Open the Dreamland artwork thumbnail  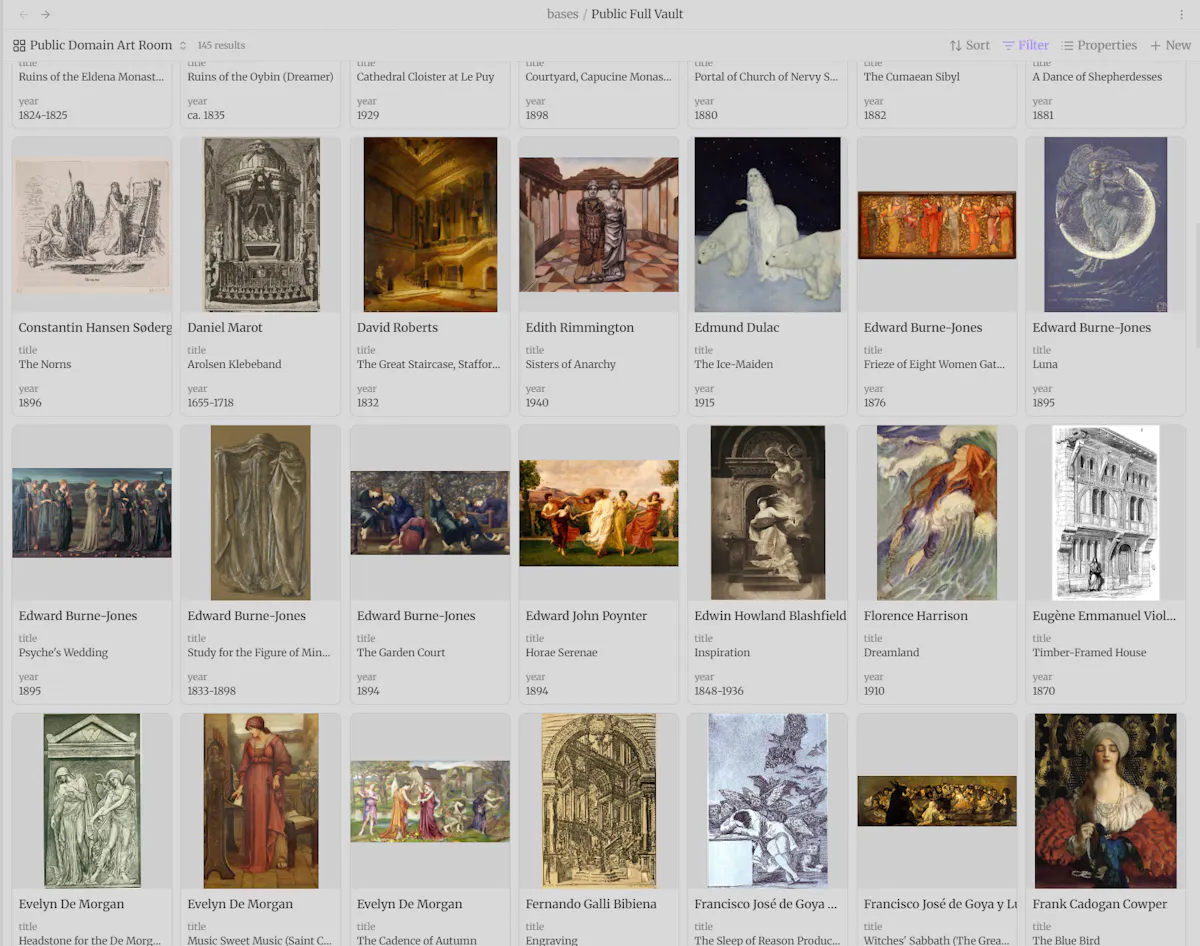pos(937,513)
